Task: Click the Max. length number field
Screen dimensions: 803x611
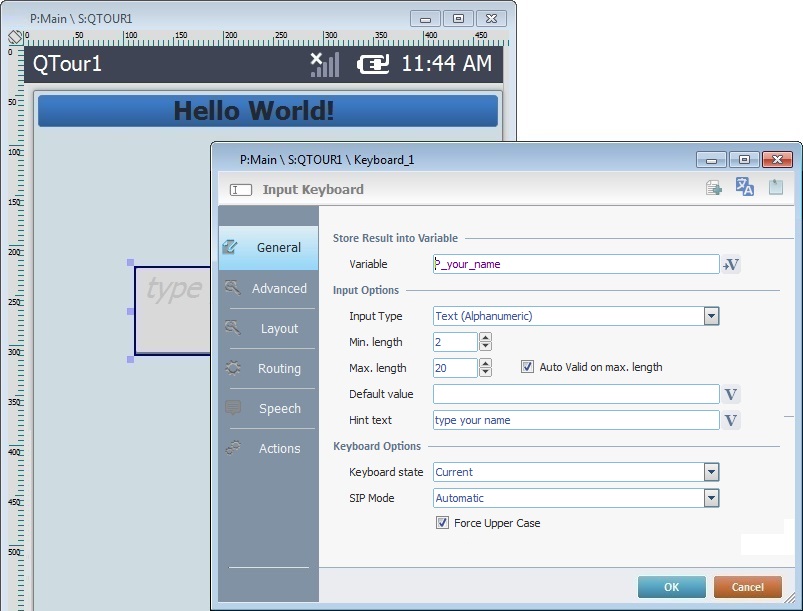Action: [455, 368]
